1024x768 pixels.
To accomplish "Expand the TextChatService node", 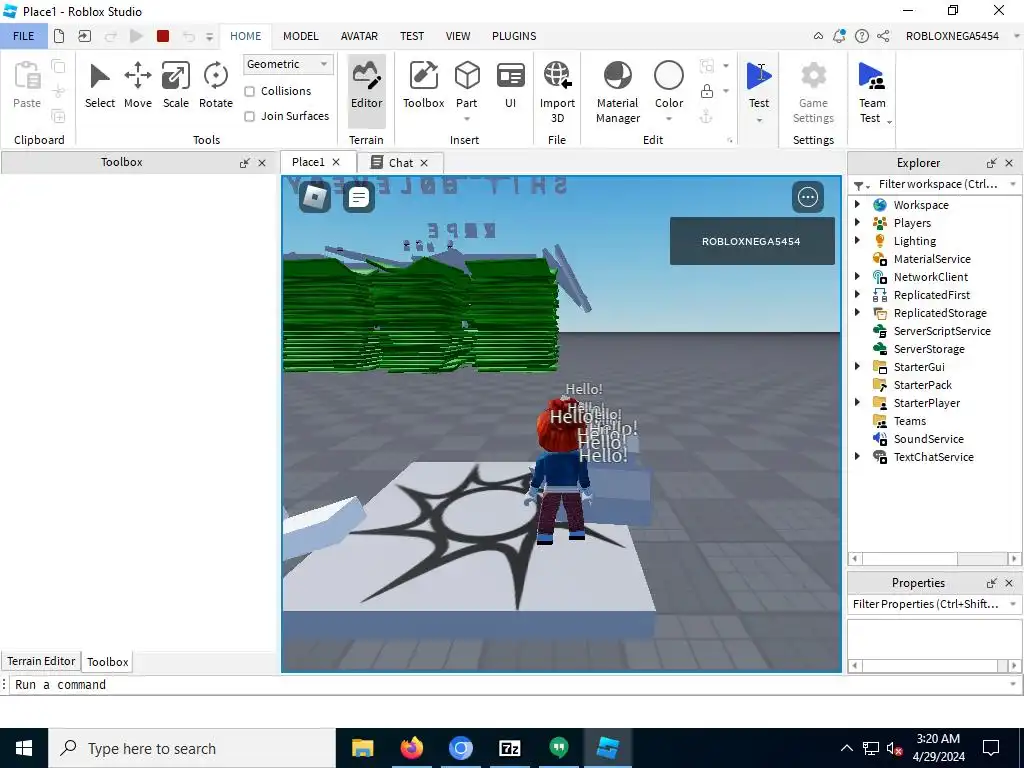I will [857, 456].
